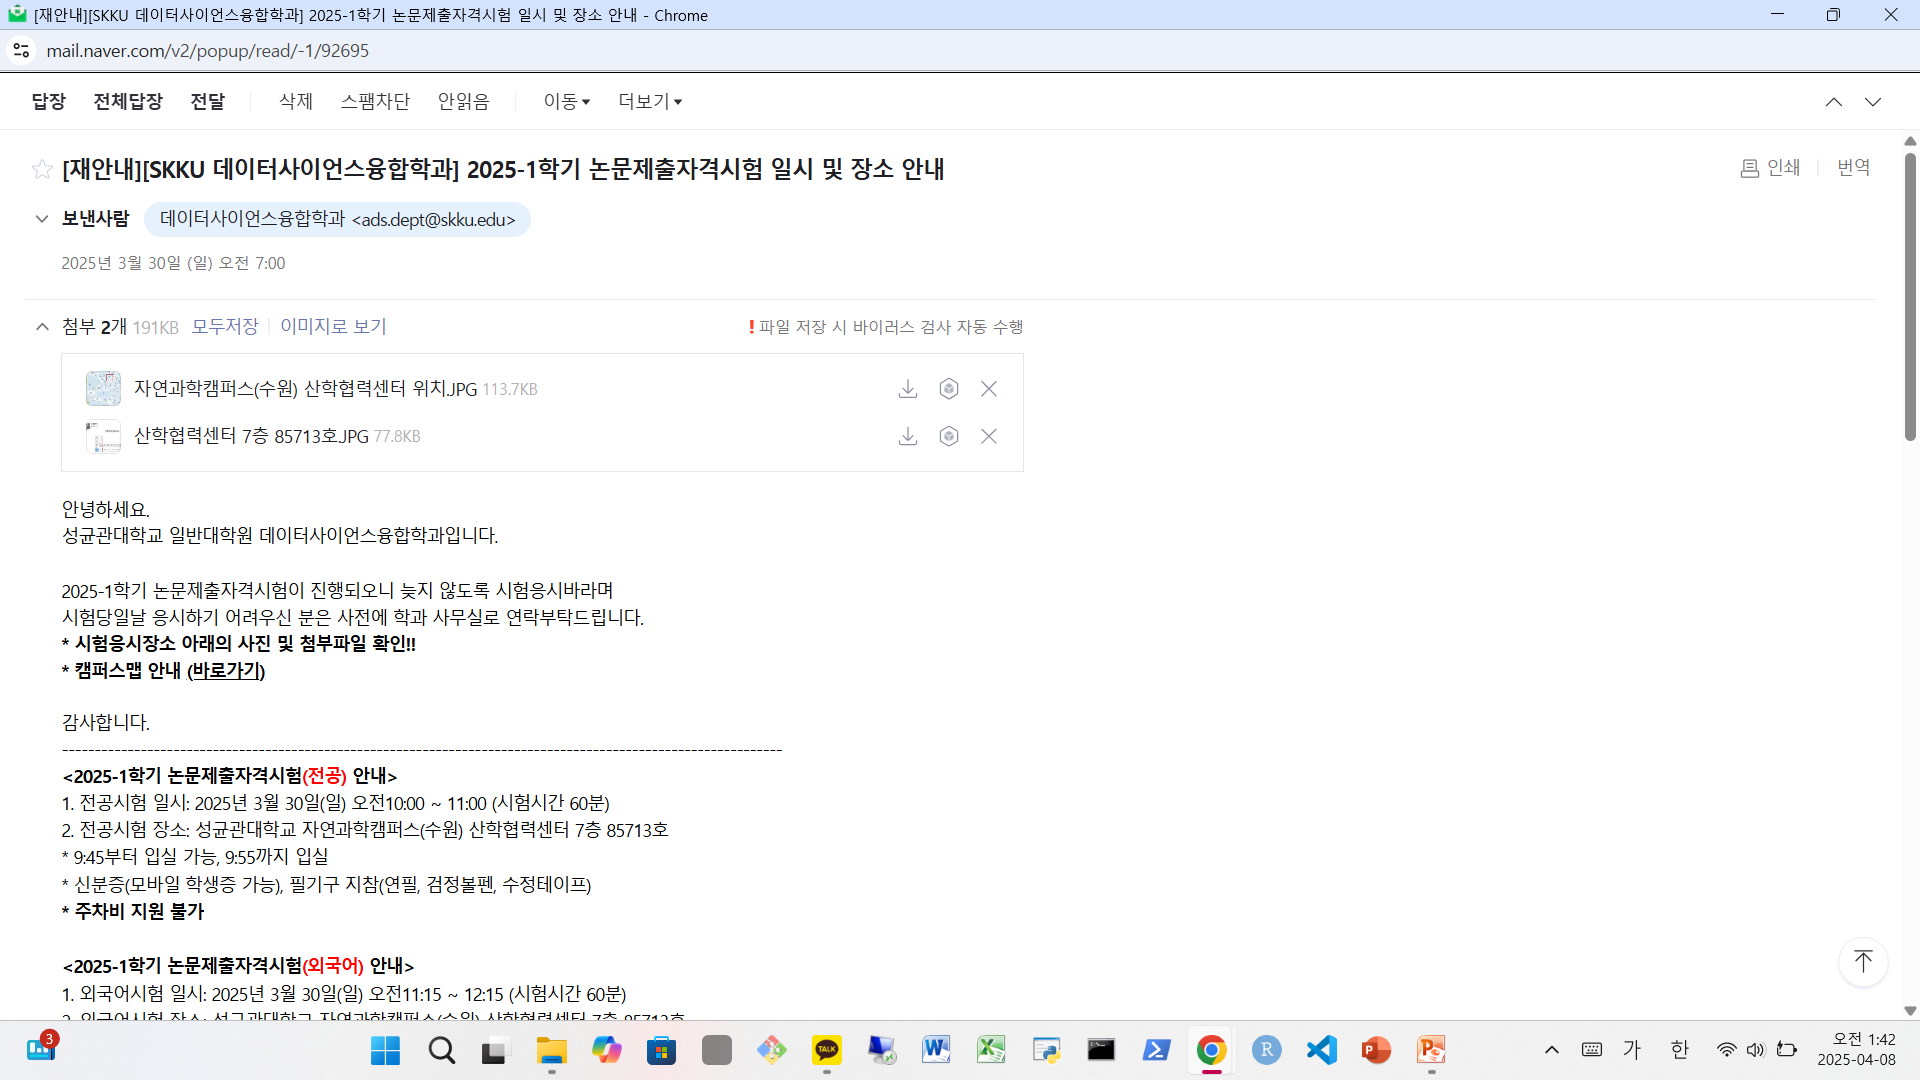
Task: Download the 산학협력센터 위치 JPG attachment
Action: click(907, 389)
